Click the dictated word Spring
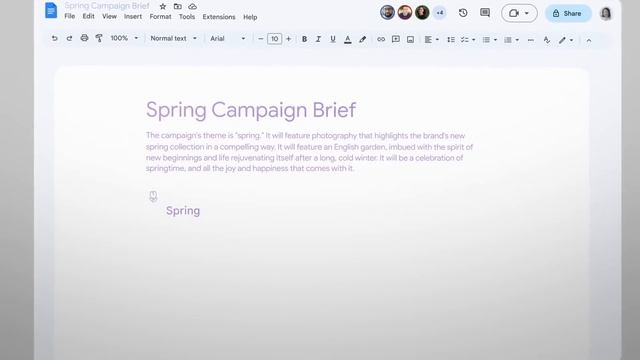The image size is (640, 360). coord(183,211)
